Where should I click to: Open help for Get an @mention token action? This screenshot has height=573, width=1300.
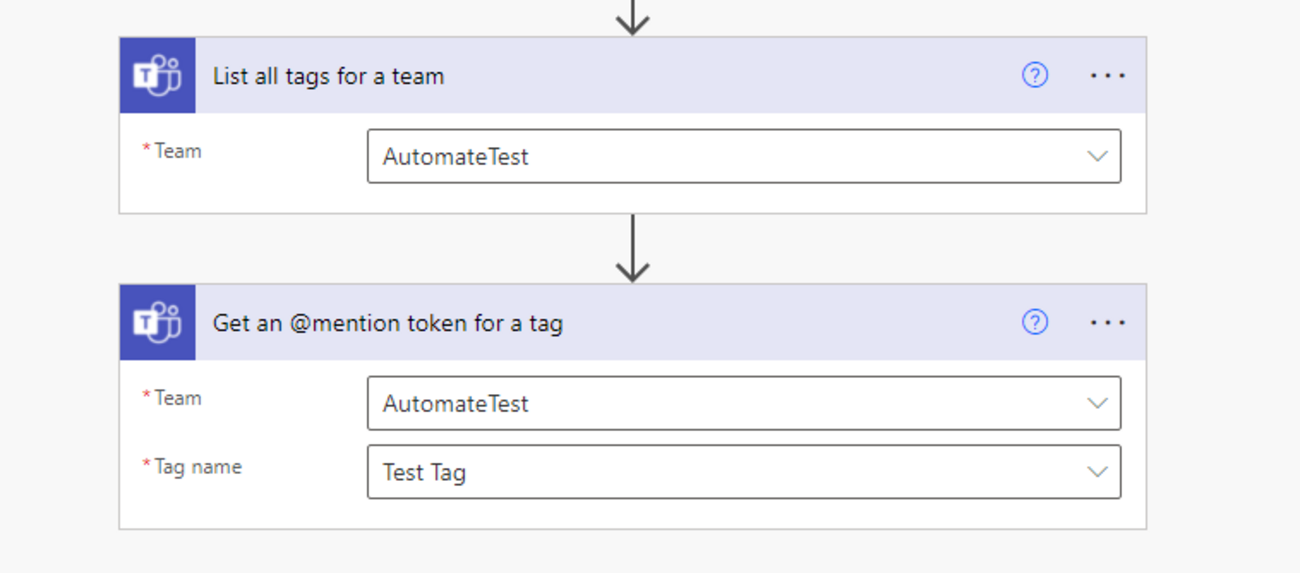click(1035, 322)
